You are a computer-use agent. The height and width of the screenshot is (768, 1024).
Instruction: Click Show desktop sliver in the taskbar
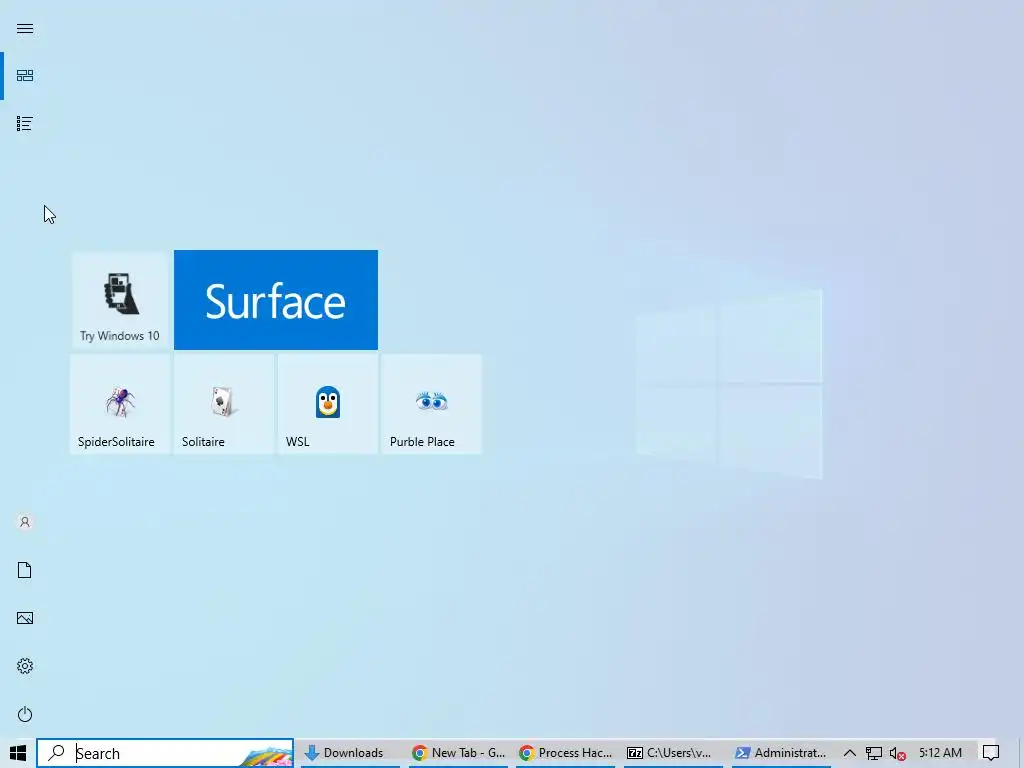pyautogui.click(x=1021, y=753)
